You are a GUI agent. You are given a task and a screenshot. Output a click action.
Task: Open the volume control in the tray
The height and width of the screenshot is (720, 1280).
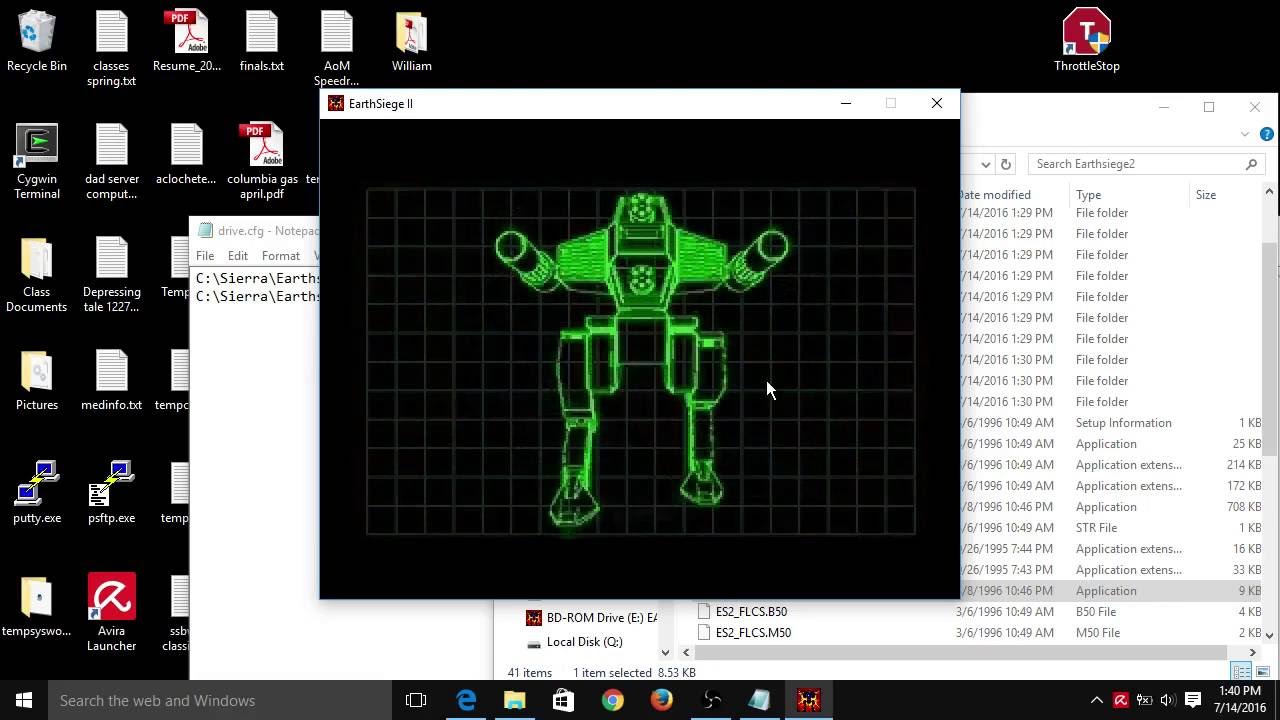point(1169,700)
